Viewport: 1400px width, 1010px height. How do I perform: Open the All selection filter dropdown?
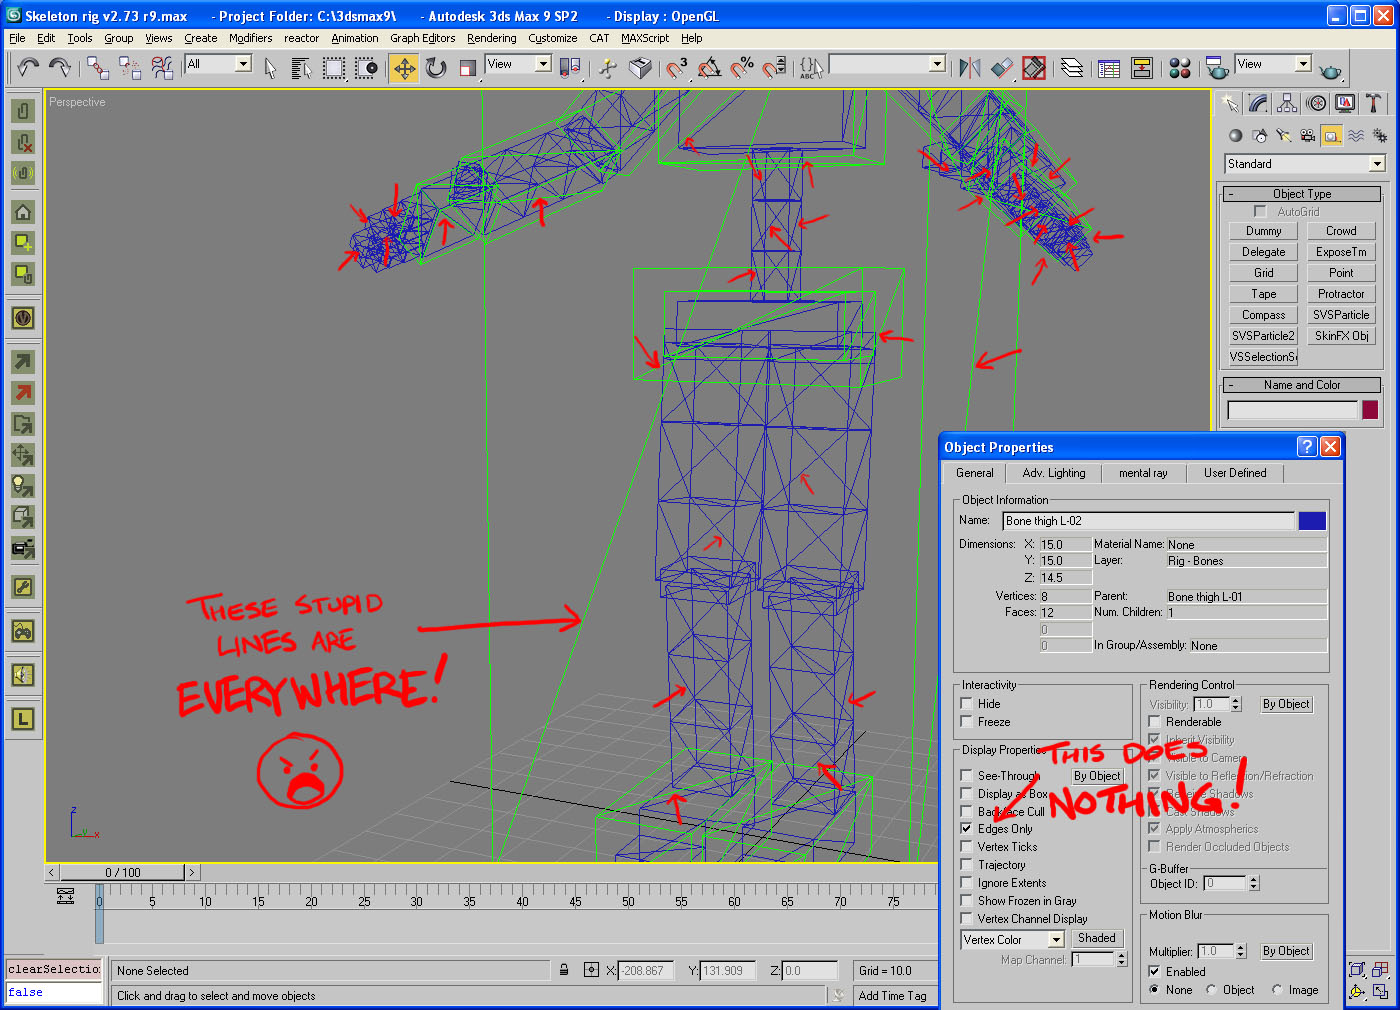point(243,64)
